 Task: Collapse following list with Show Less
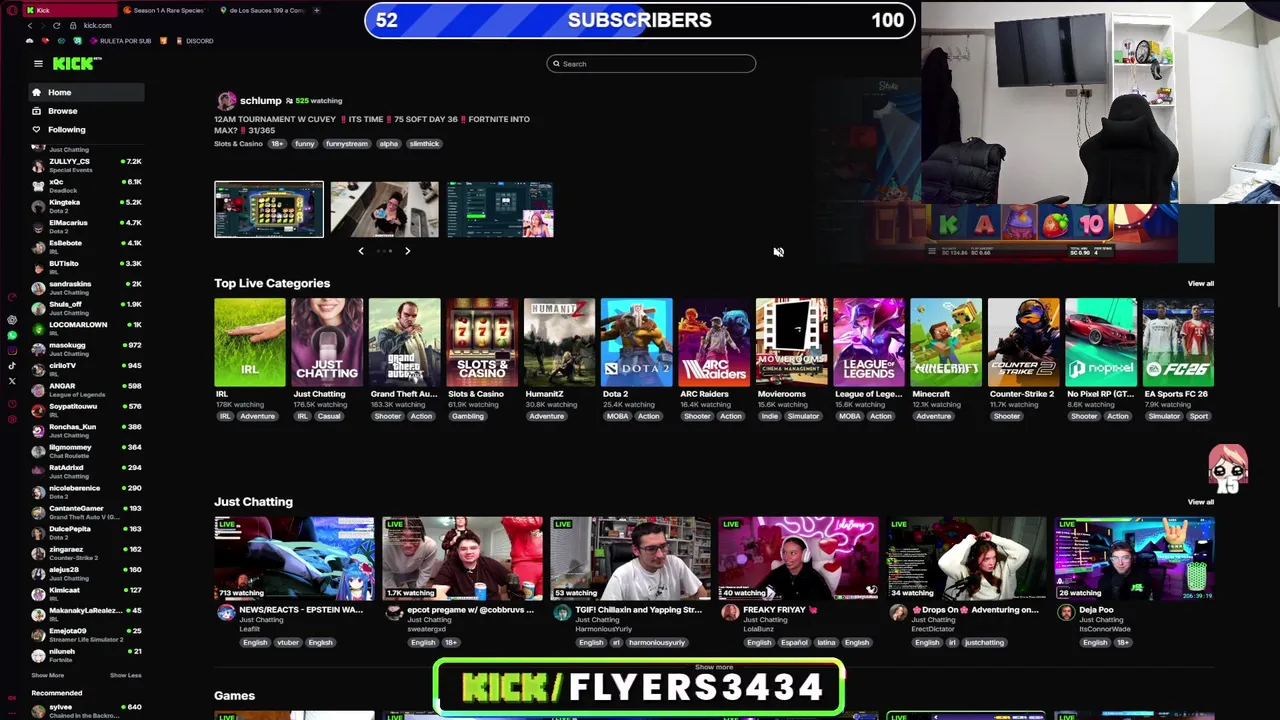125,675
